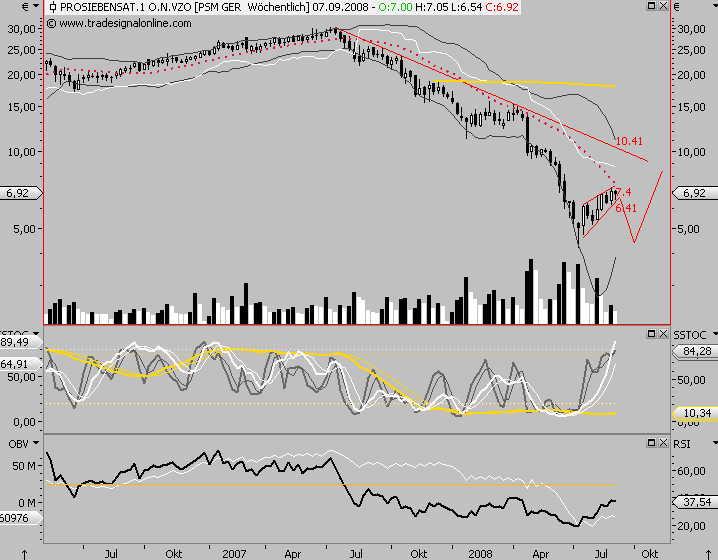Viewport: 718px width, 560px height.
Task: Open the right-side SSTOC scale dropdown
Action: tap(715, 335)
